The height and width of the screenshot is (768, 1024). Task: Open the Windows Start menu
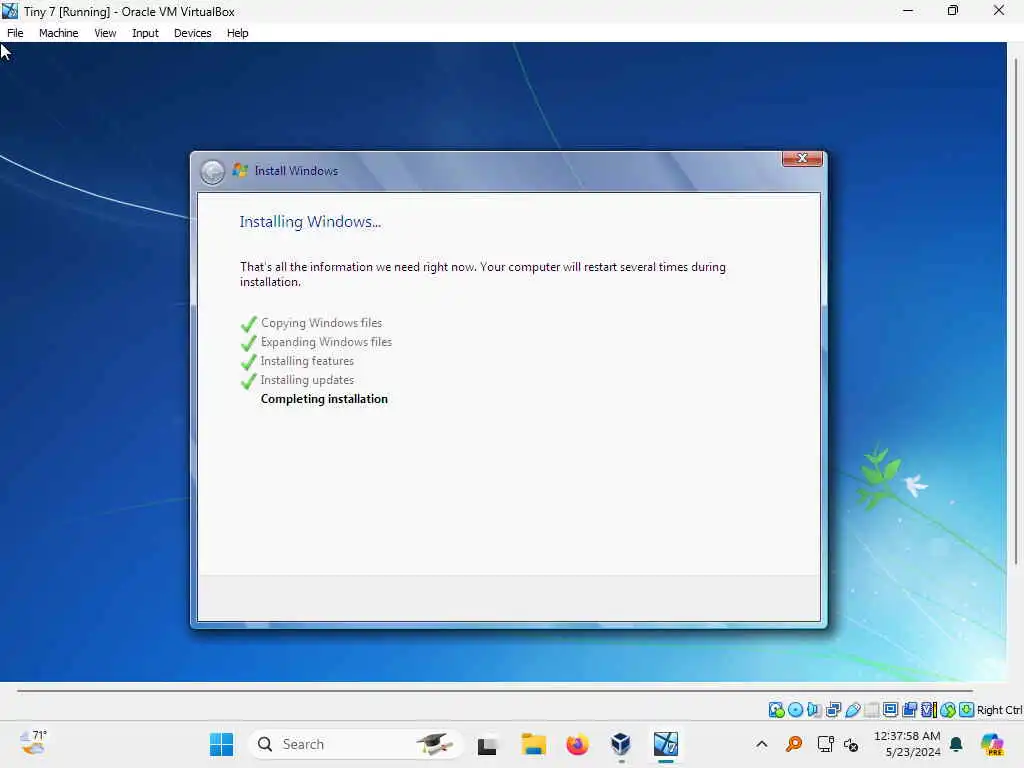click(x=221, y=744)
